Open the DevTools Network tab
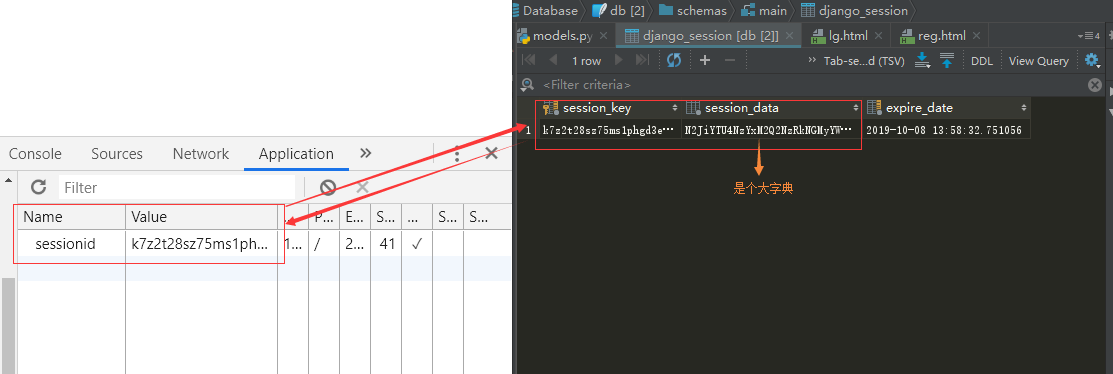Image resolution: width=1113 pixels, height=374 pixels. [x=201, y=153]
